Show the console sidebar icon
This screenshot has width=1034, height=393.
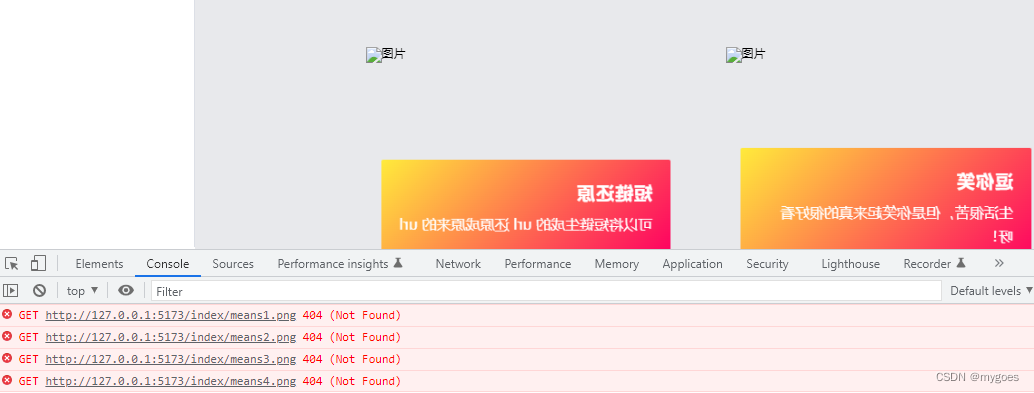click(x=11, y=290)
